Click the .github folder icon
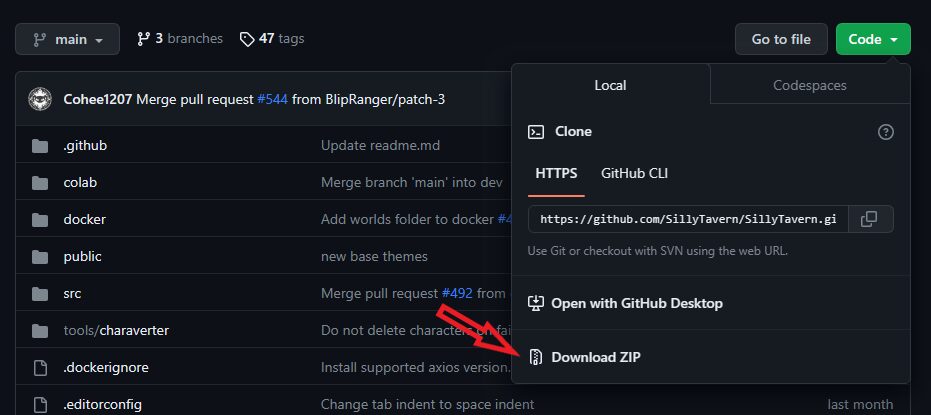 [x=40, y=145]
